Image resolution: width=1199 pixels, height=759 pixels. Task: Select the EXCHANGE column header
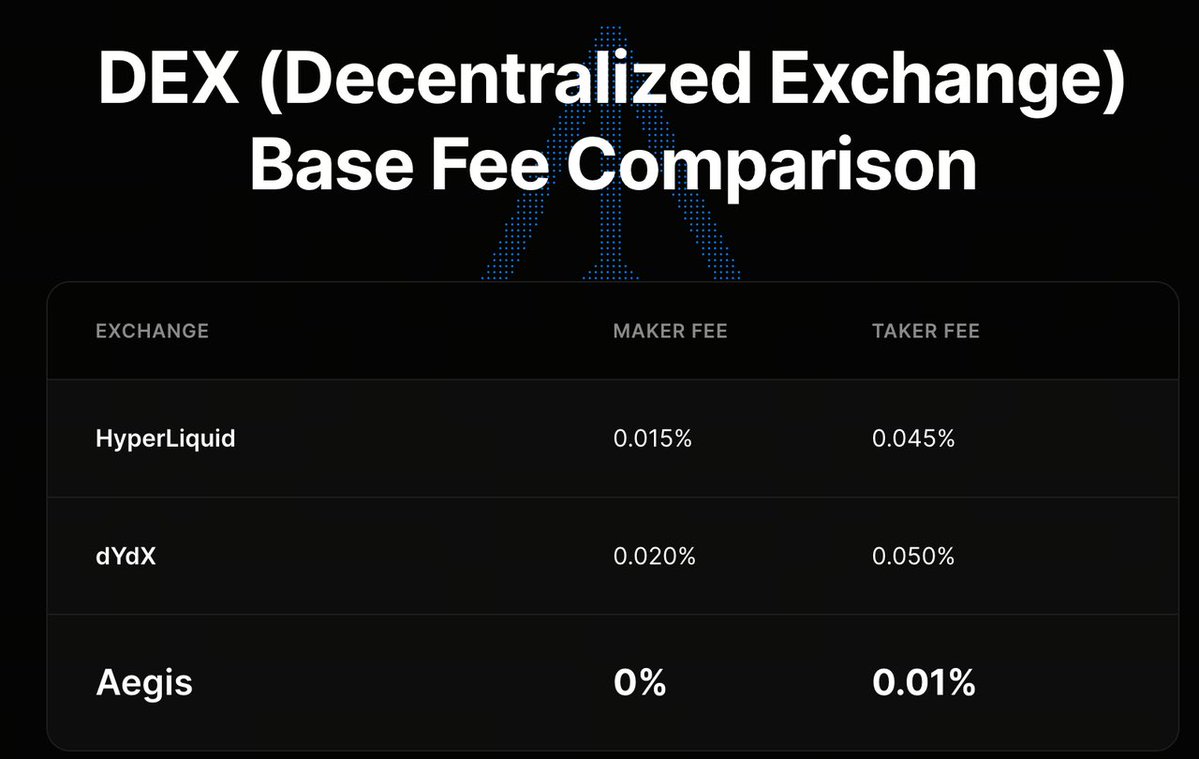pos(152,331)
